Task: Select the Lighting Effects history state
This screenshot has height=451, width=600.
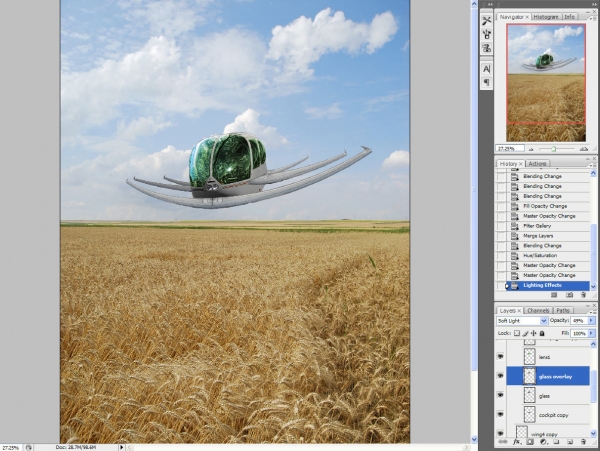Action: (546, 285)
